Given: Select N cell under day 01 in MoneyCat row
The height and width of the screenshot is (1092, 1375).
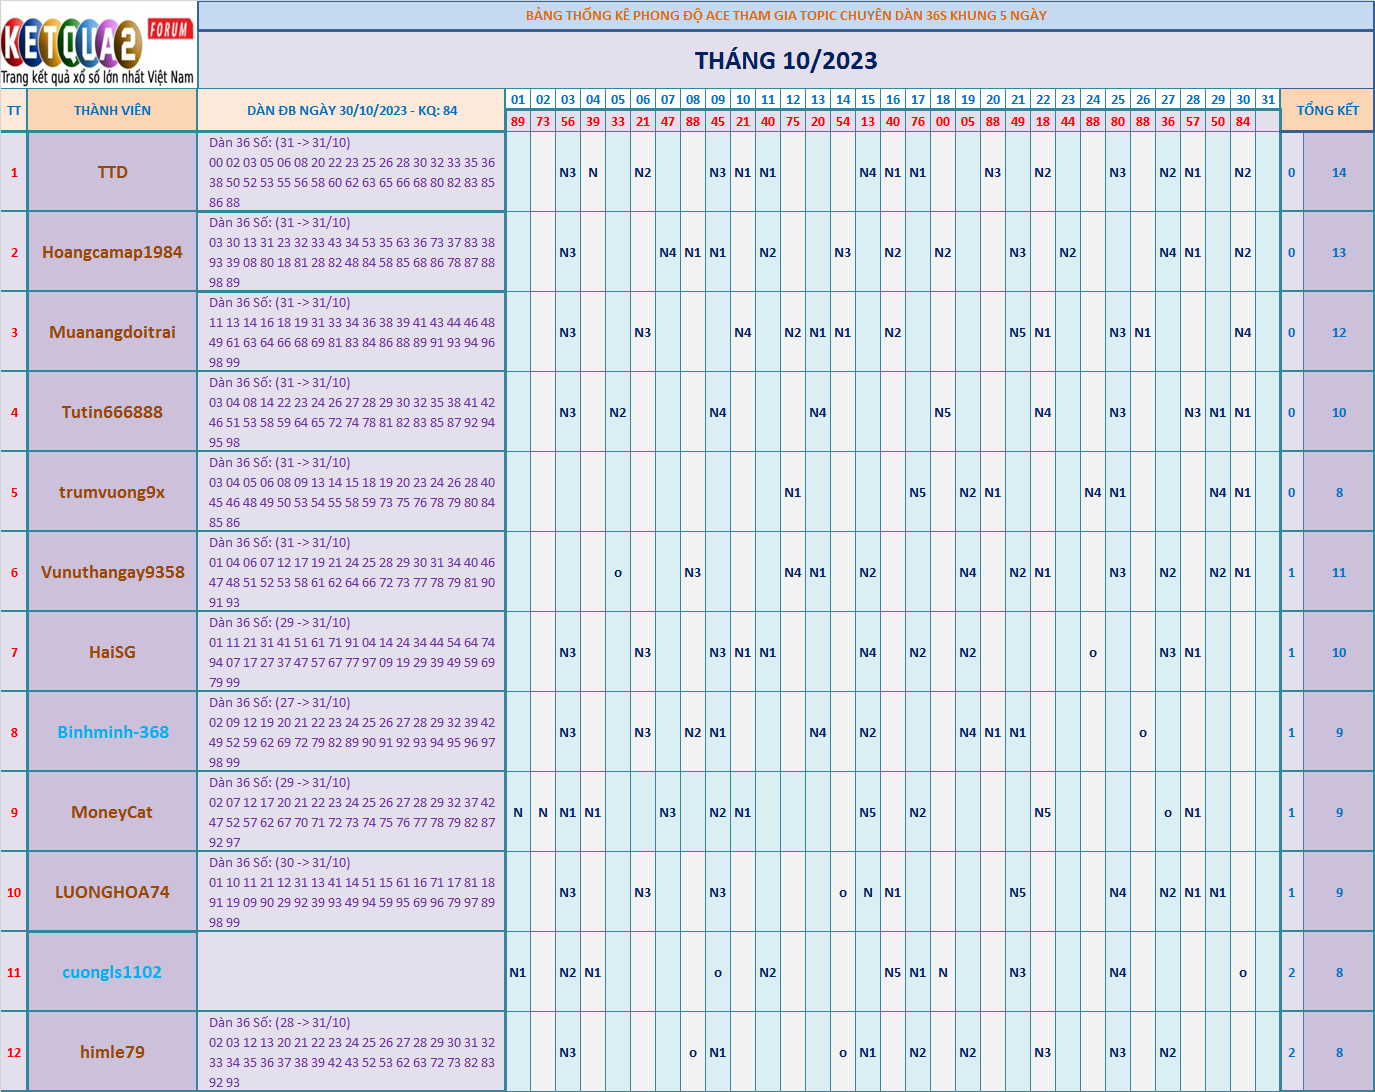Looking at the screenshot, I should pos(518,812).
